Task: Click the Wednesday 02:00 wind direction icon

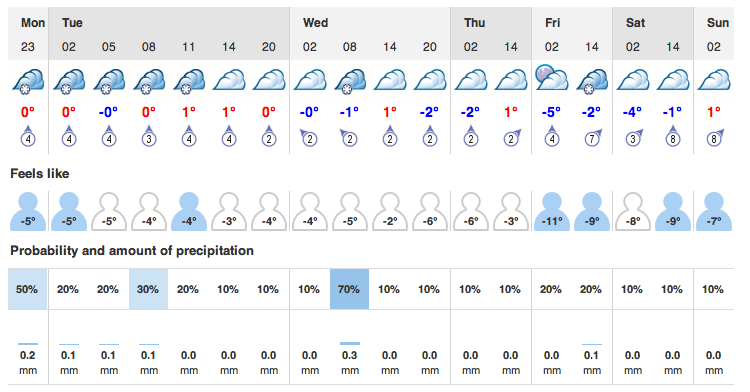Action: (x=309, y=138)
